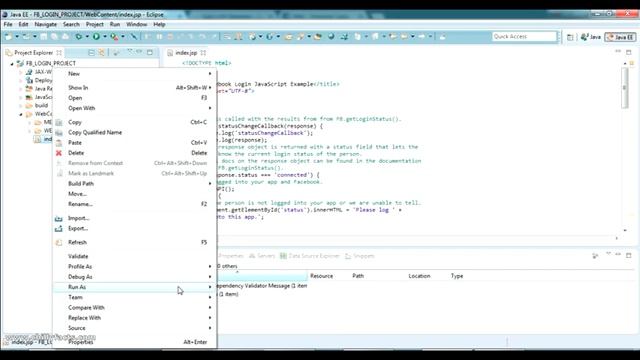The width and height of the screenshot is (640, 360).
Task: Click the Debug bug toolbar icon
Action: (78, 37)
